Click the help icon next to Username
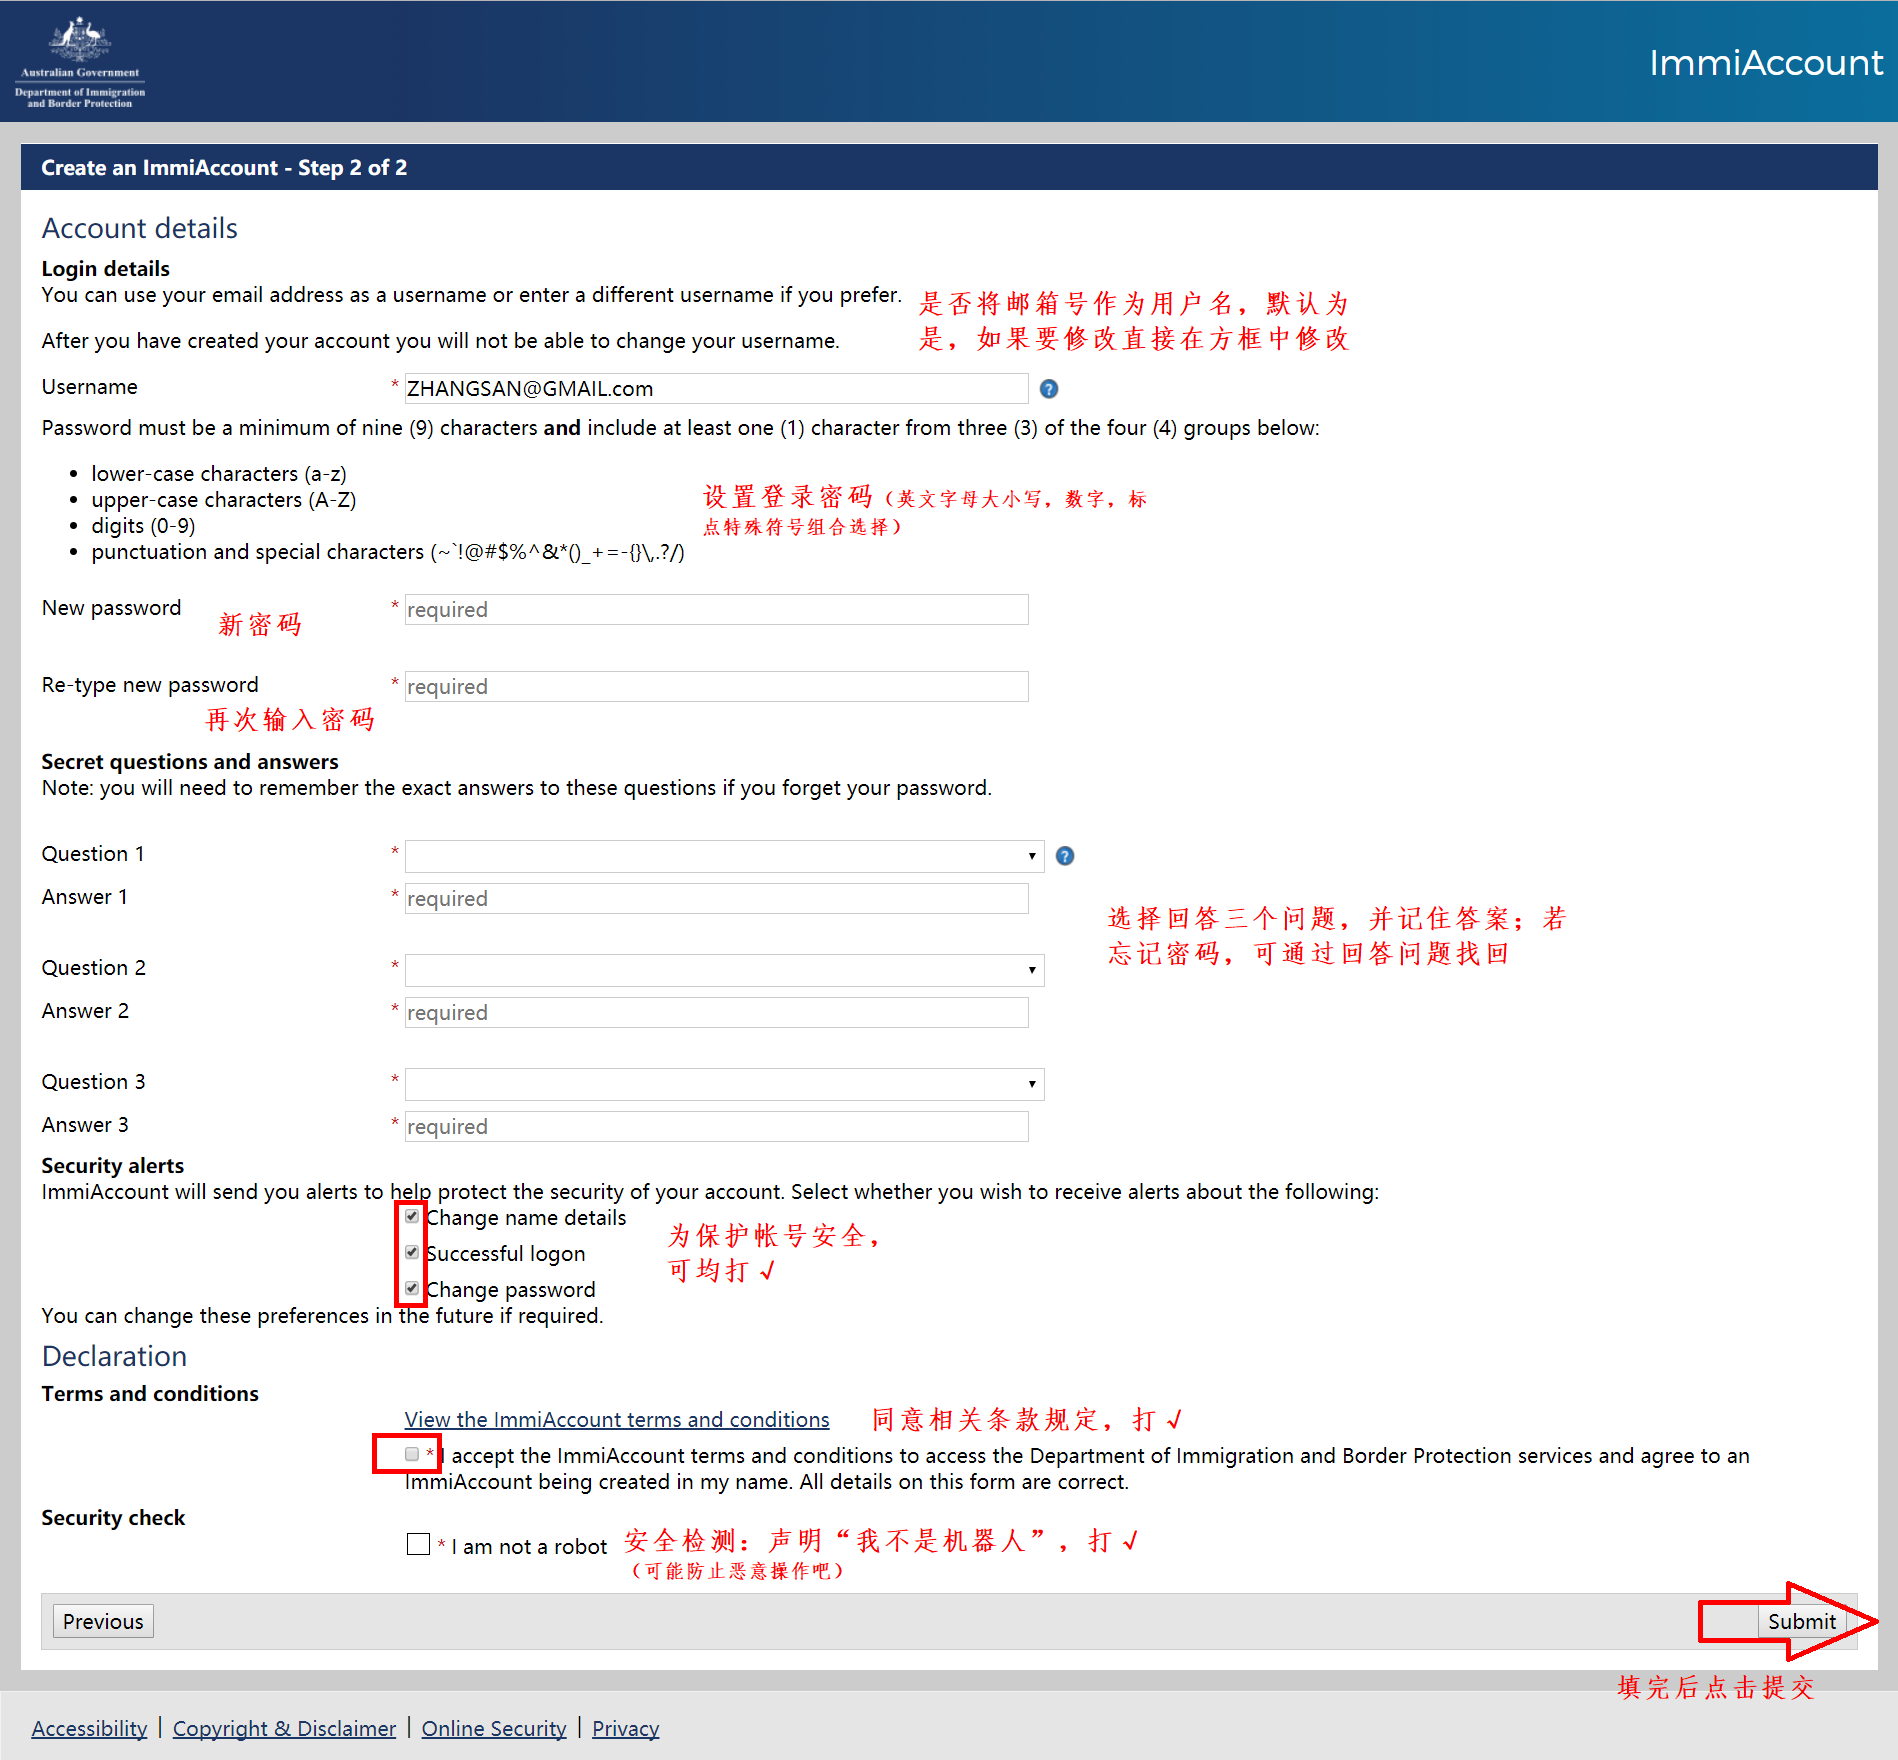The image size is (1898, 1760). (1049, 389)
